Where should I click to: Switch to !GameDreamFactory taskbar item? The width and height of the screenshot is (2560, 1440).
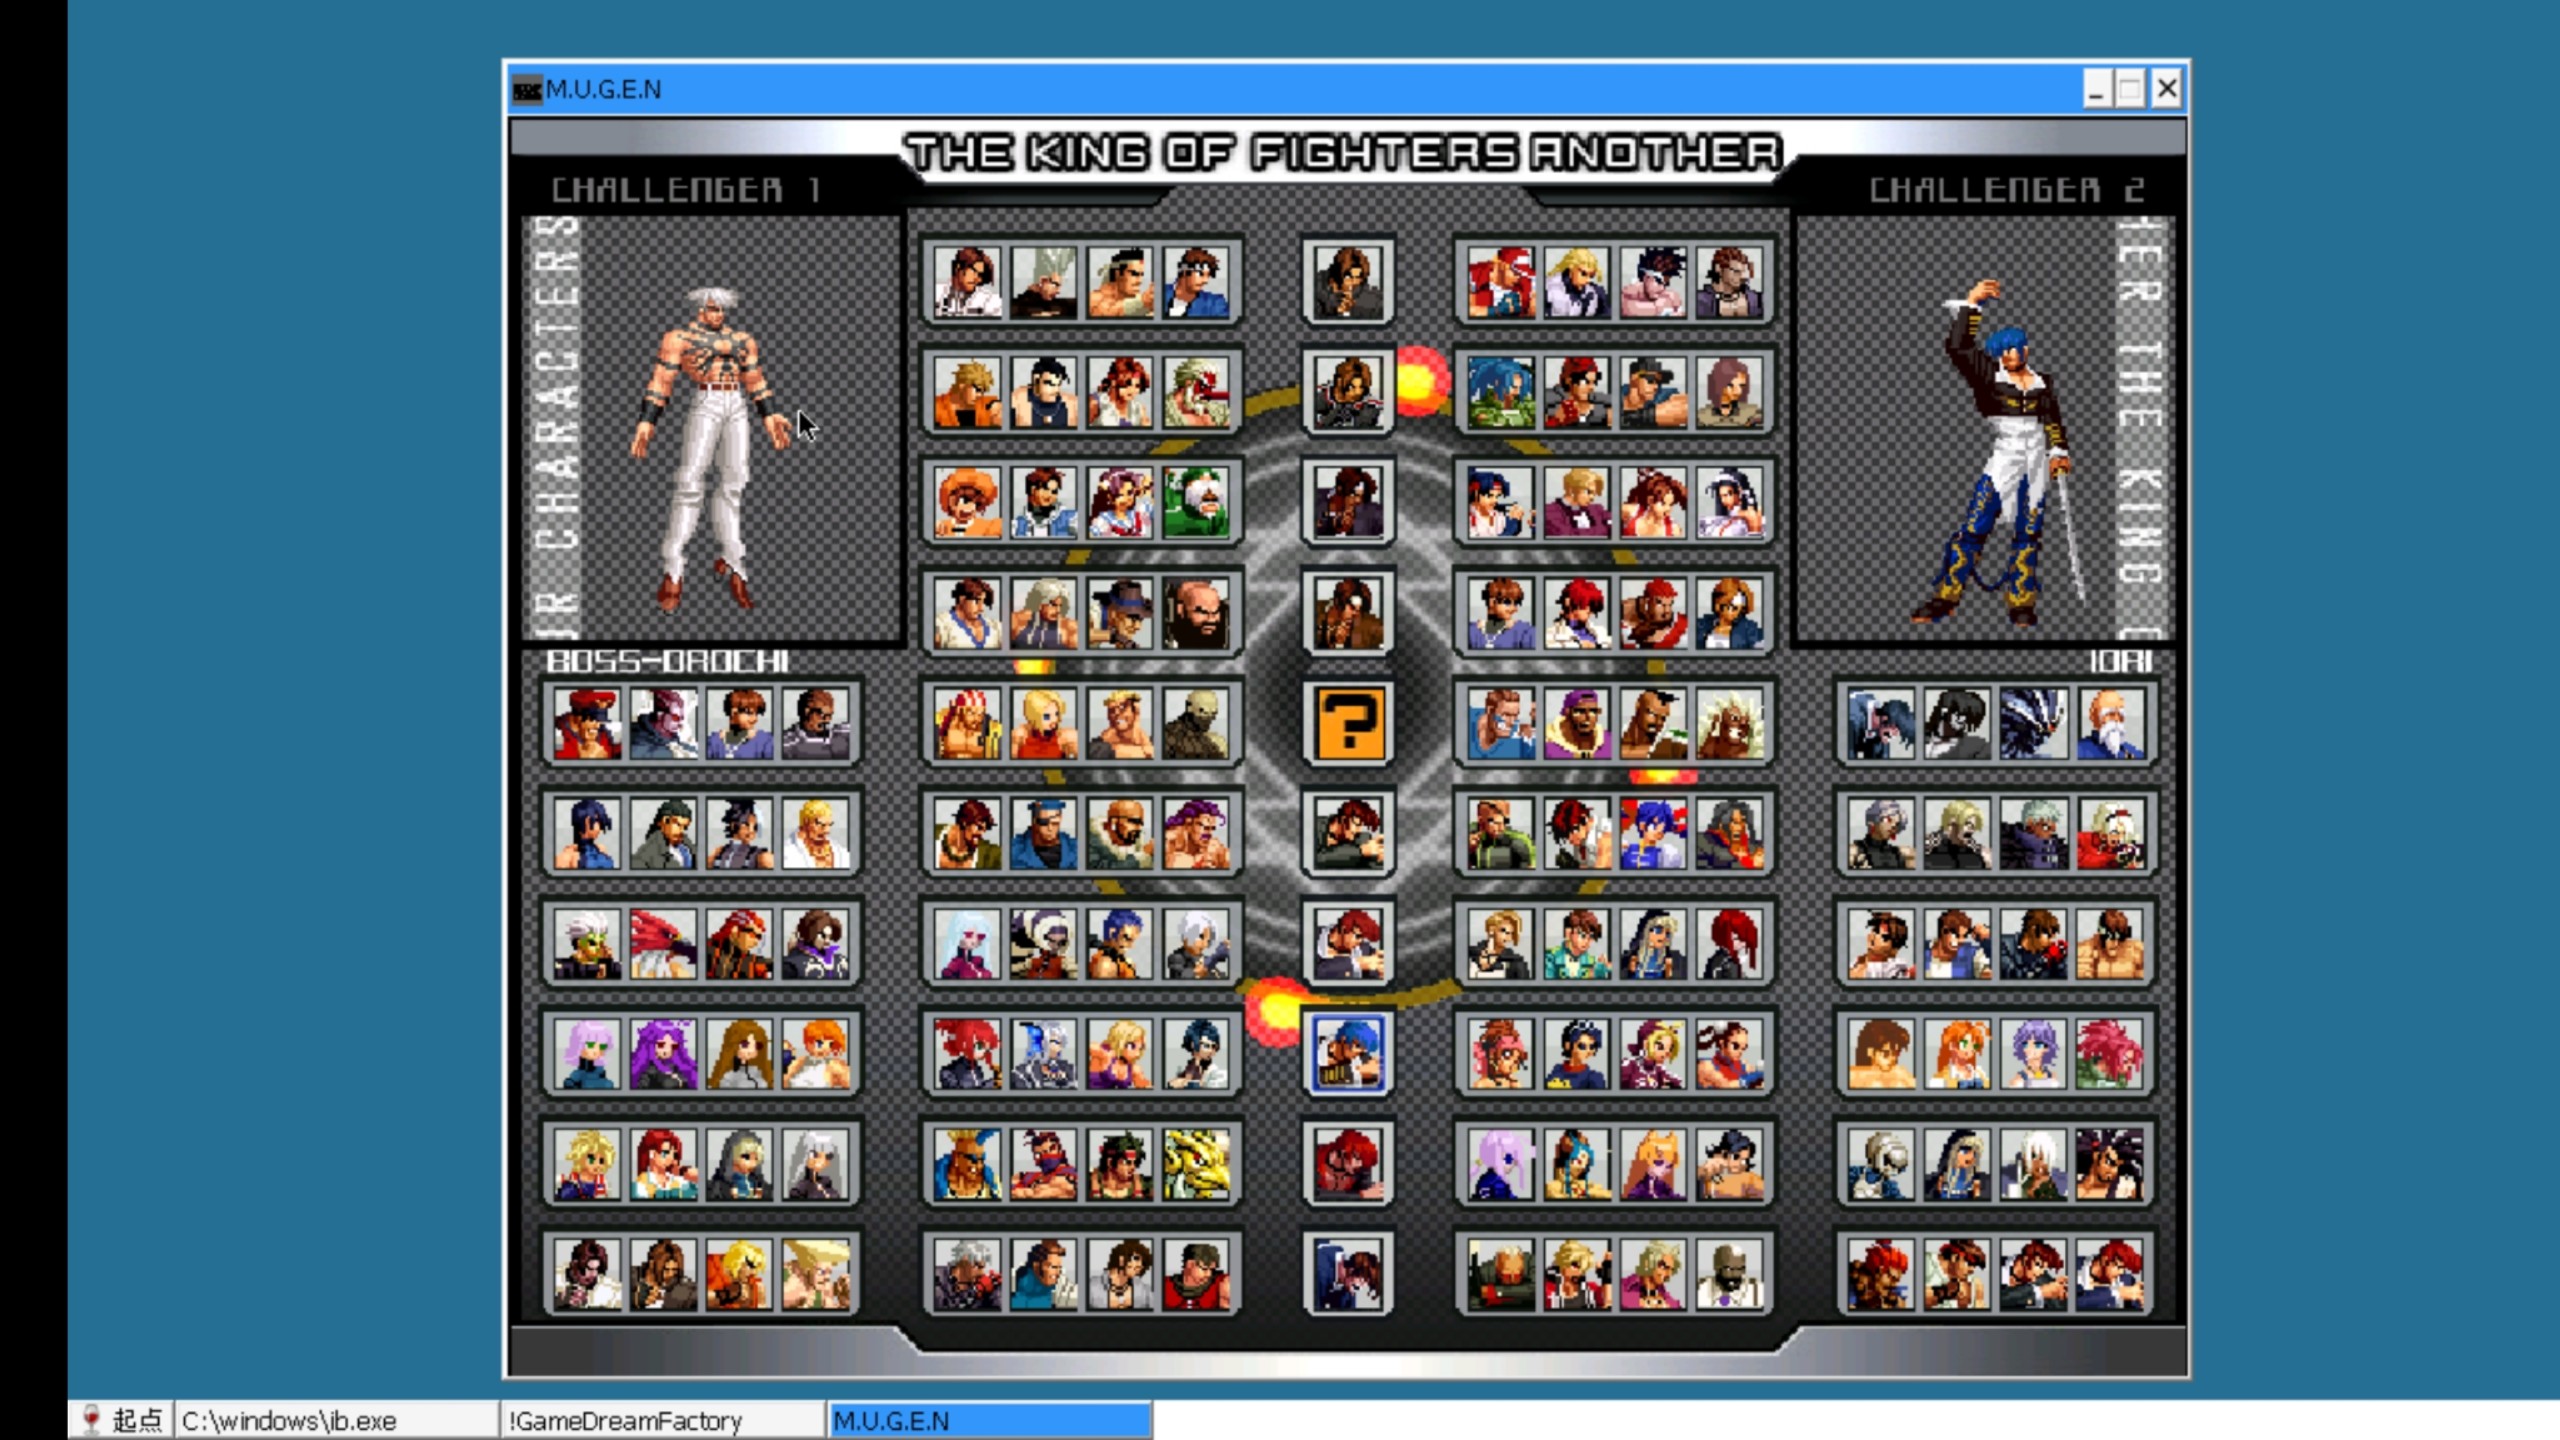(660, 1420)
